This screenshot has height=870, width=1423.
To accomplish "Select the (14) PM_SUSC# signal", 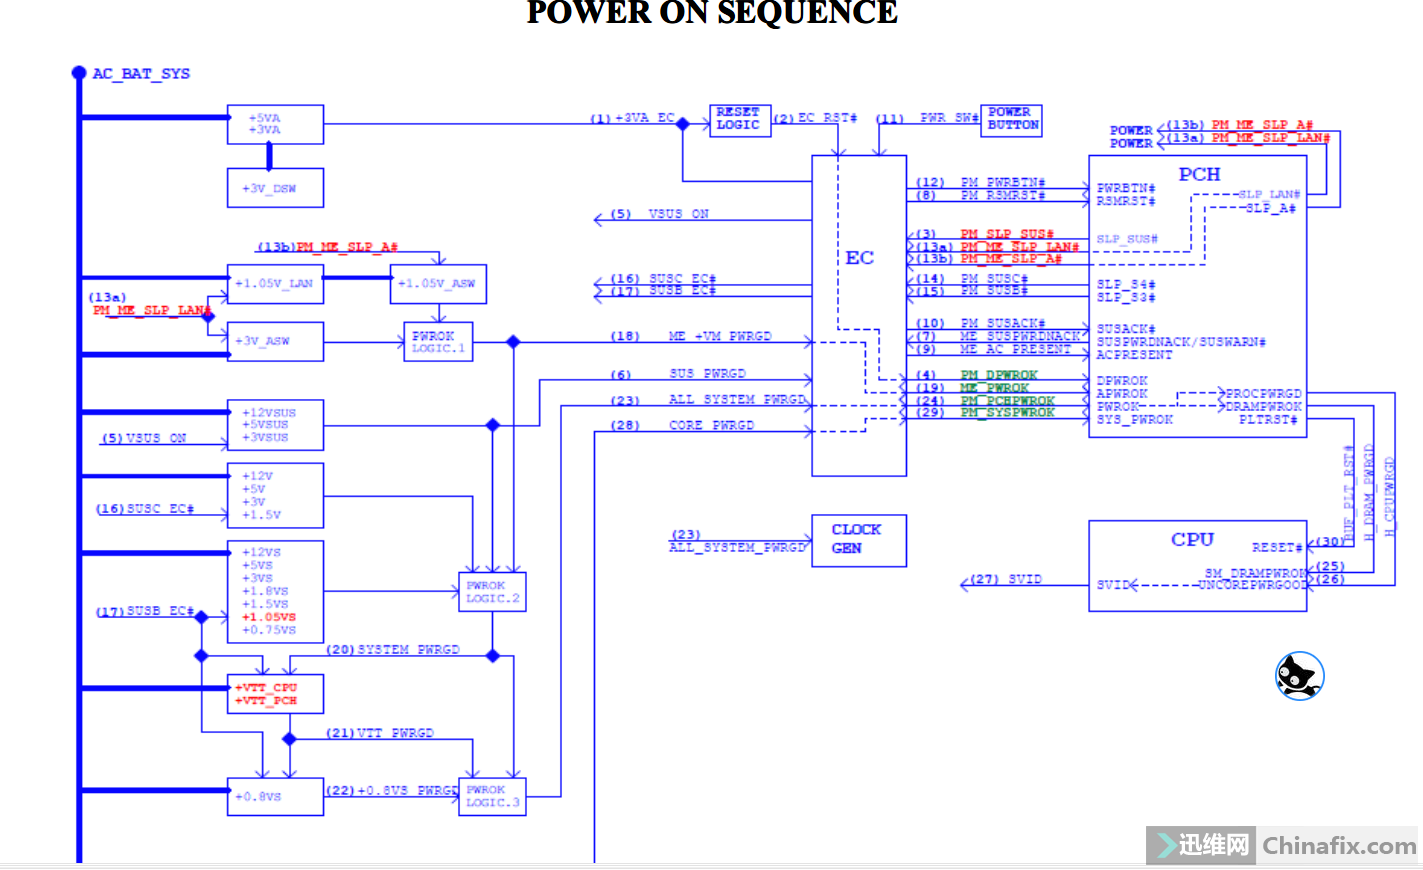I will point(972,278).
